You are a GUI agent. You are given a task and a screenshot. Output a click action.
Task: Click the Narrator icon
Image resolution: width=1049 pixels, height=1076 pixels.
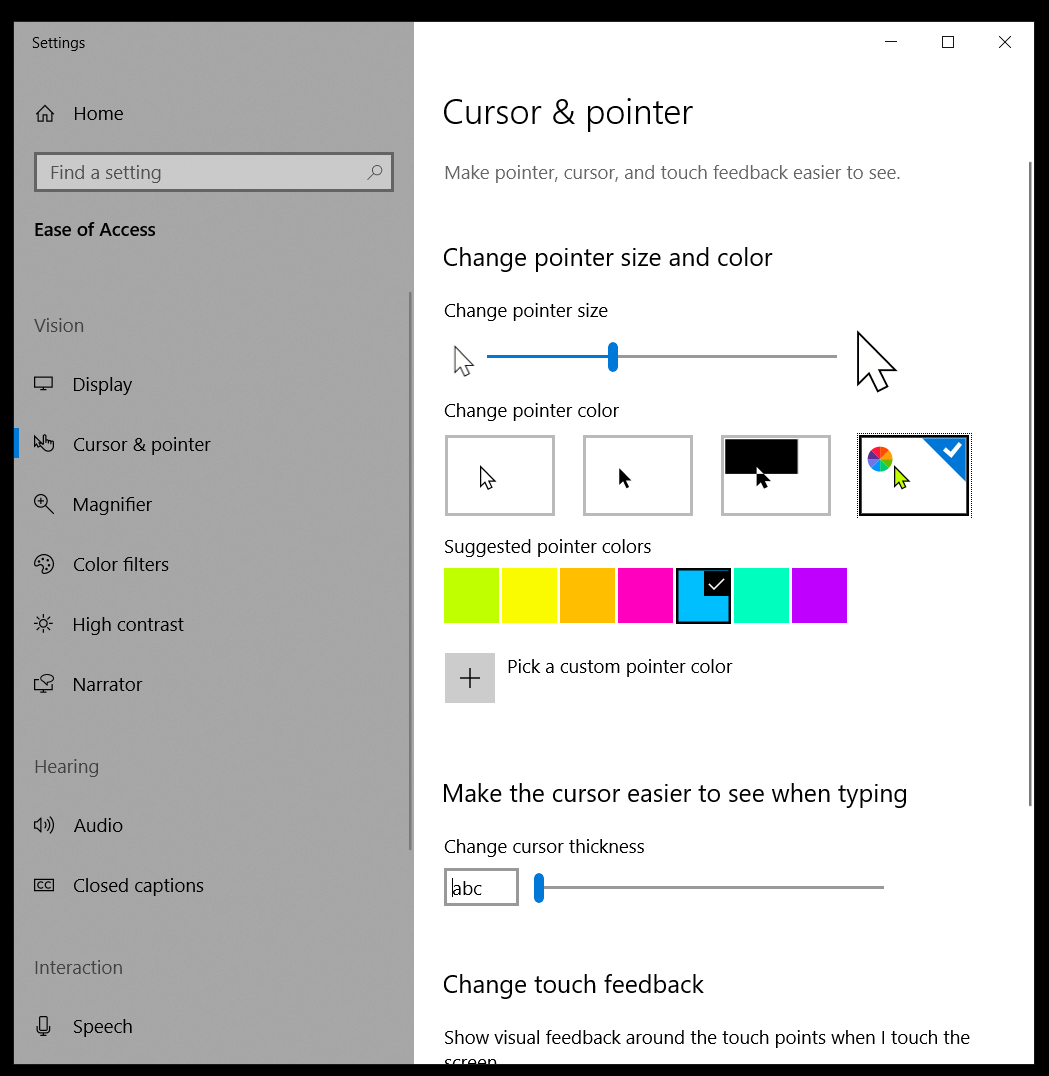click(x=44, y=685)
